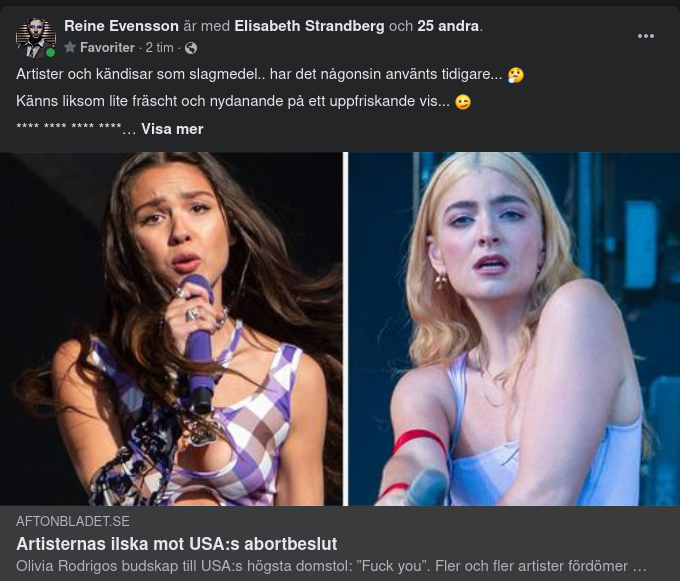Image resolution: width=680 pixels, height=581 pixels.
Task: Click the winking face emoji
Action: [462, 102]
